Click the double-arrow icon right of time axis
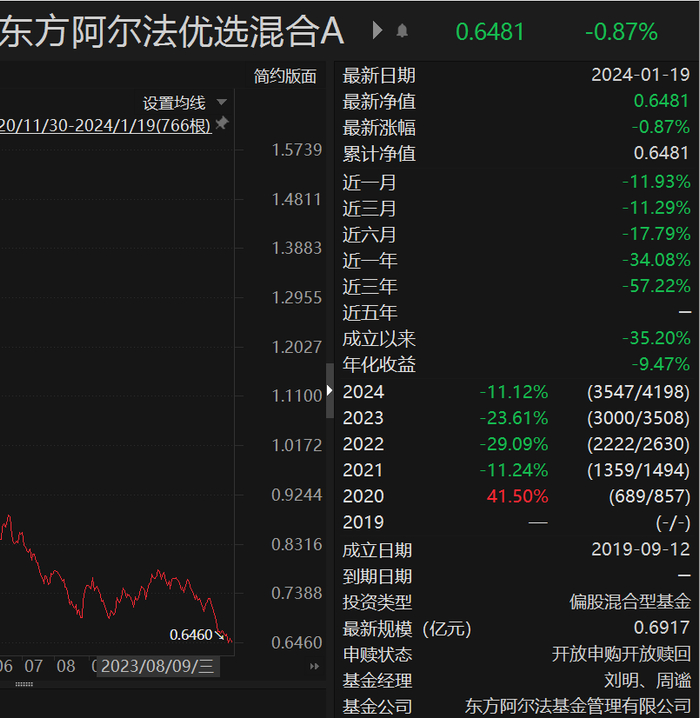 (314, 666)
